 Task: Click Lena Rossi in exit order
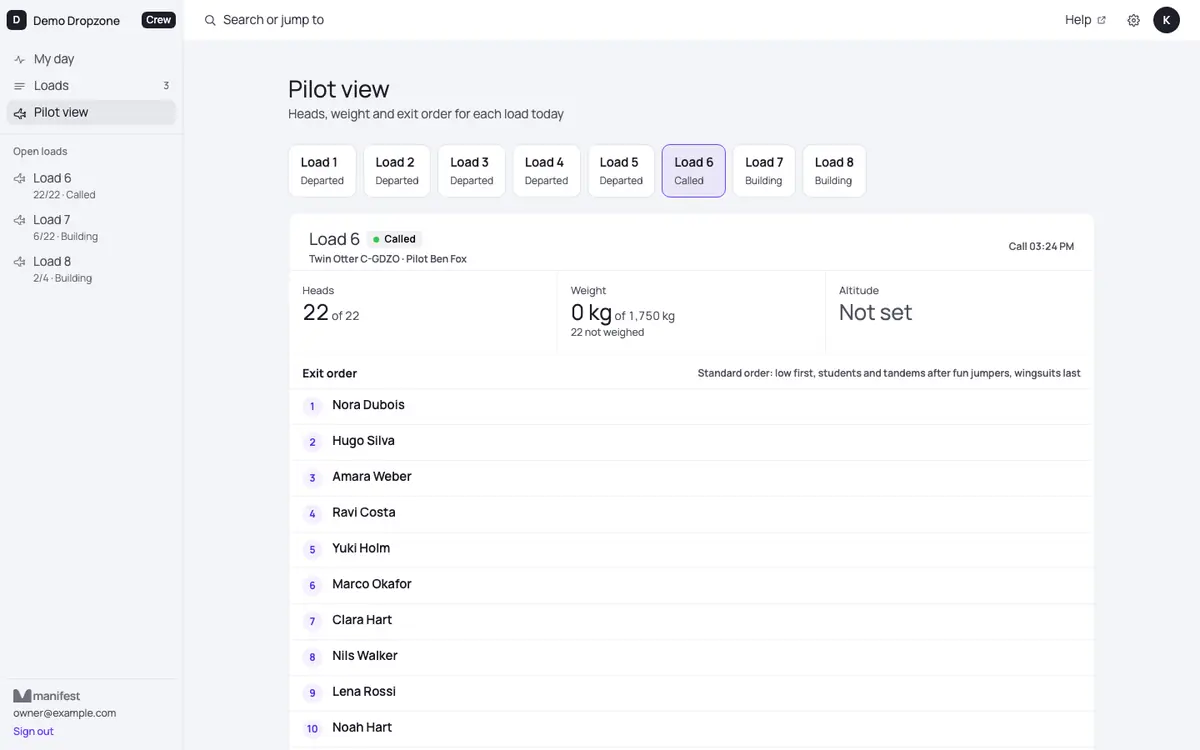click(x=364, y=692)
